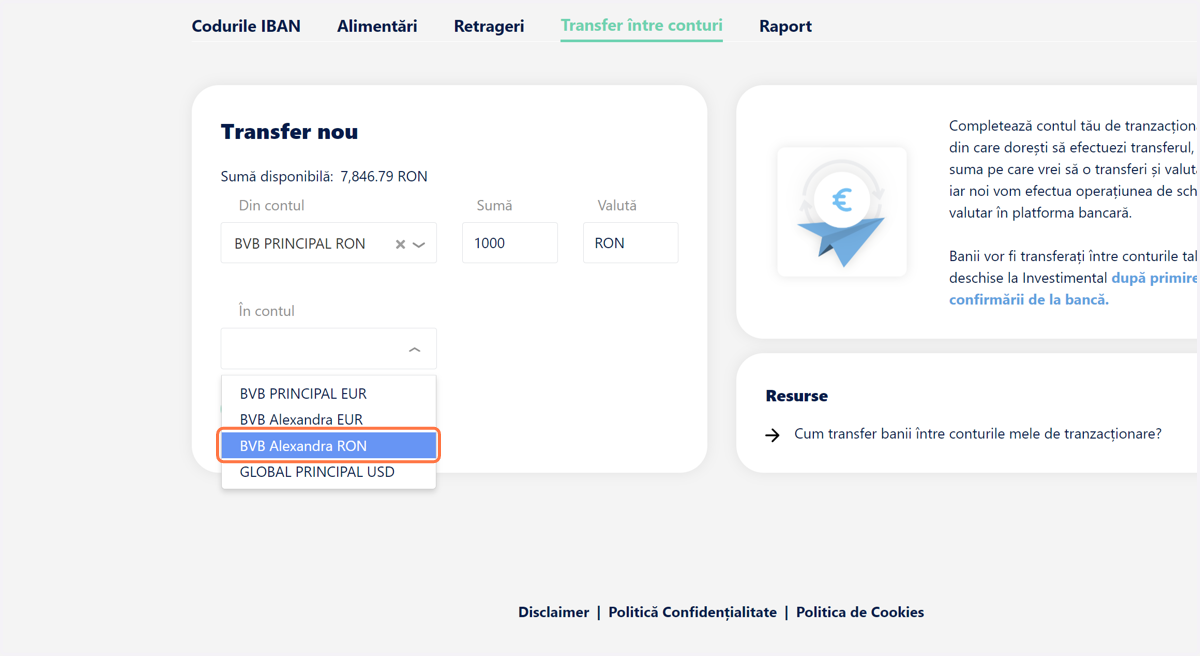
Task: Open the Codurile IBAN tab
Action: [x=246, y=26]
